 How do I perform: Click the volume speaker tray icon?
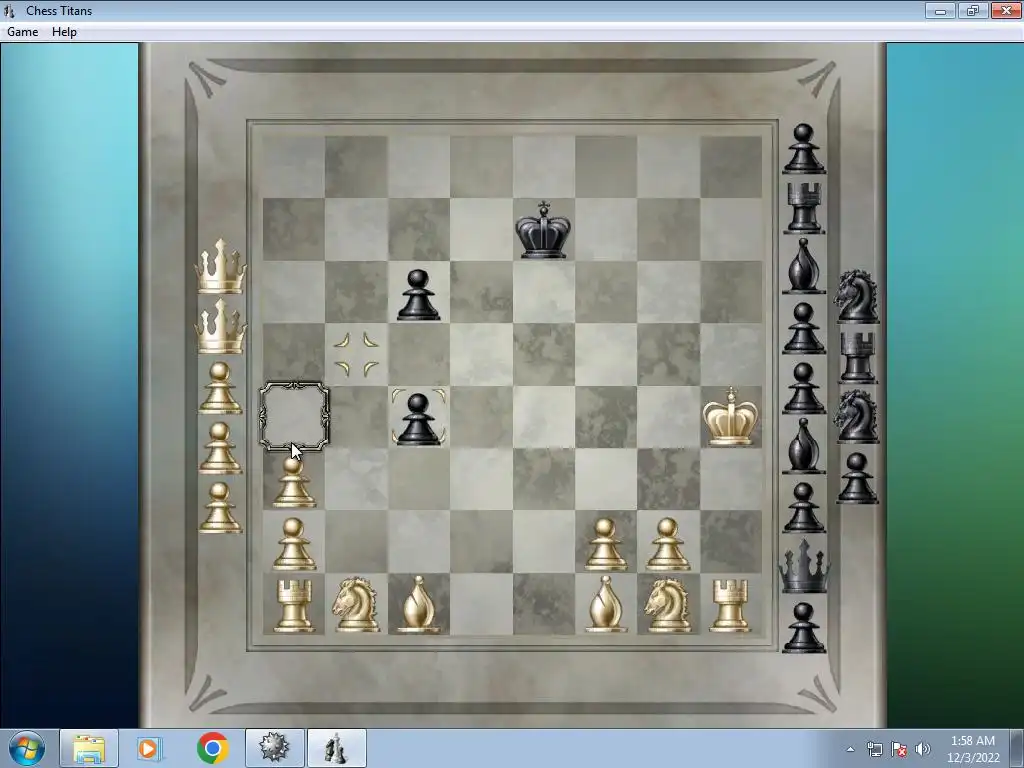(x=922, y=749)
